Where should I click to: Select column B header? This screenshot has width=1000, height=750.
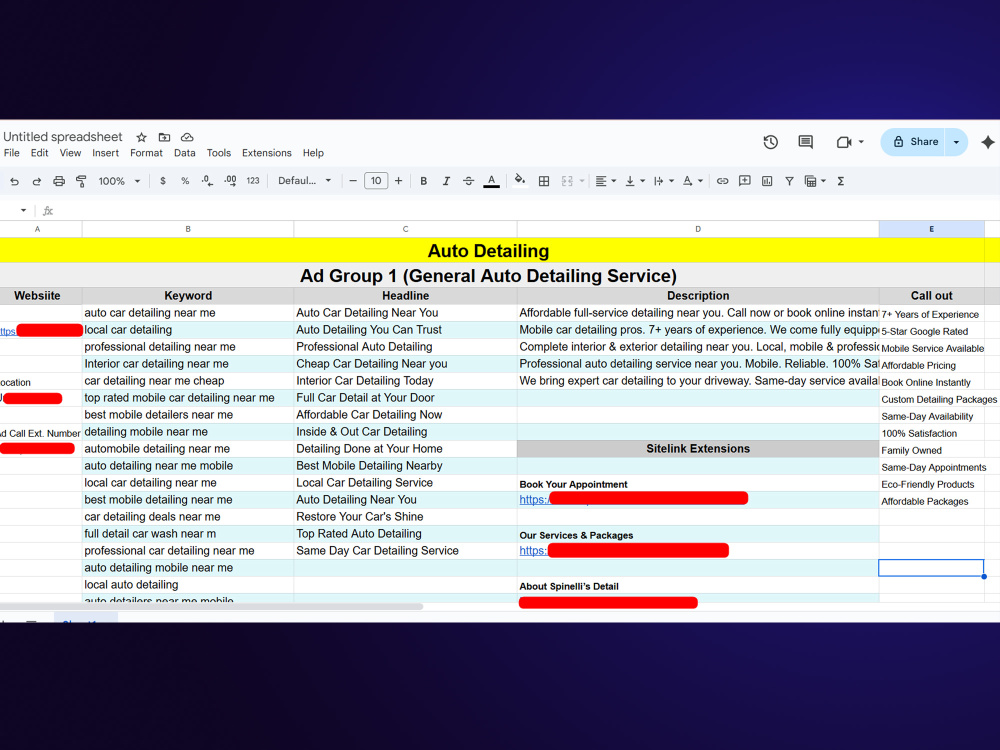[188, 229]
